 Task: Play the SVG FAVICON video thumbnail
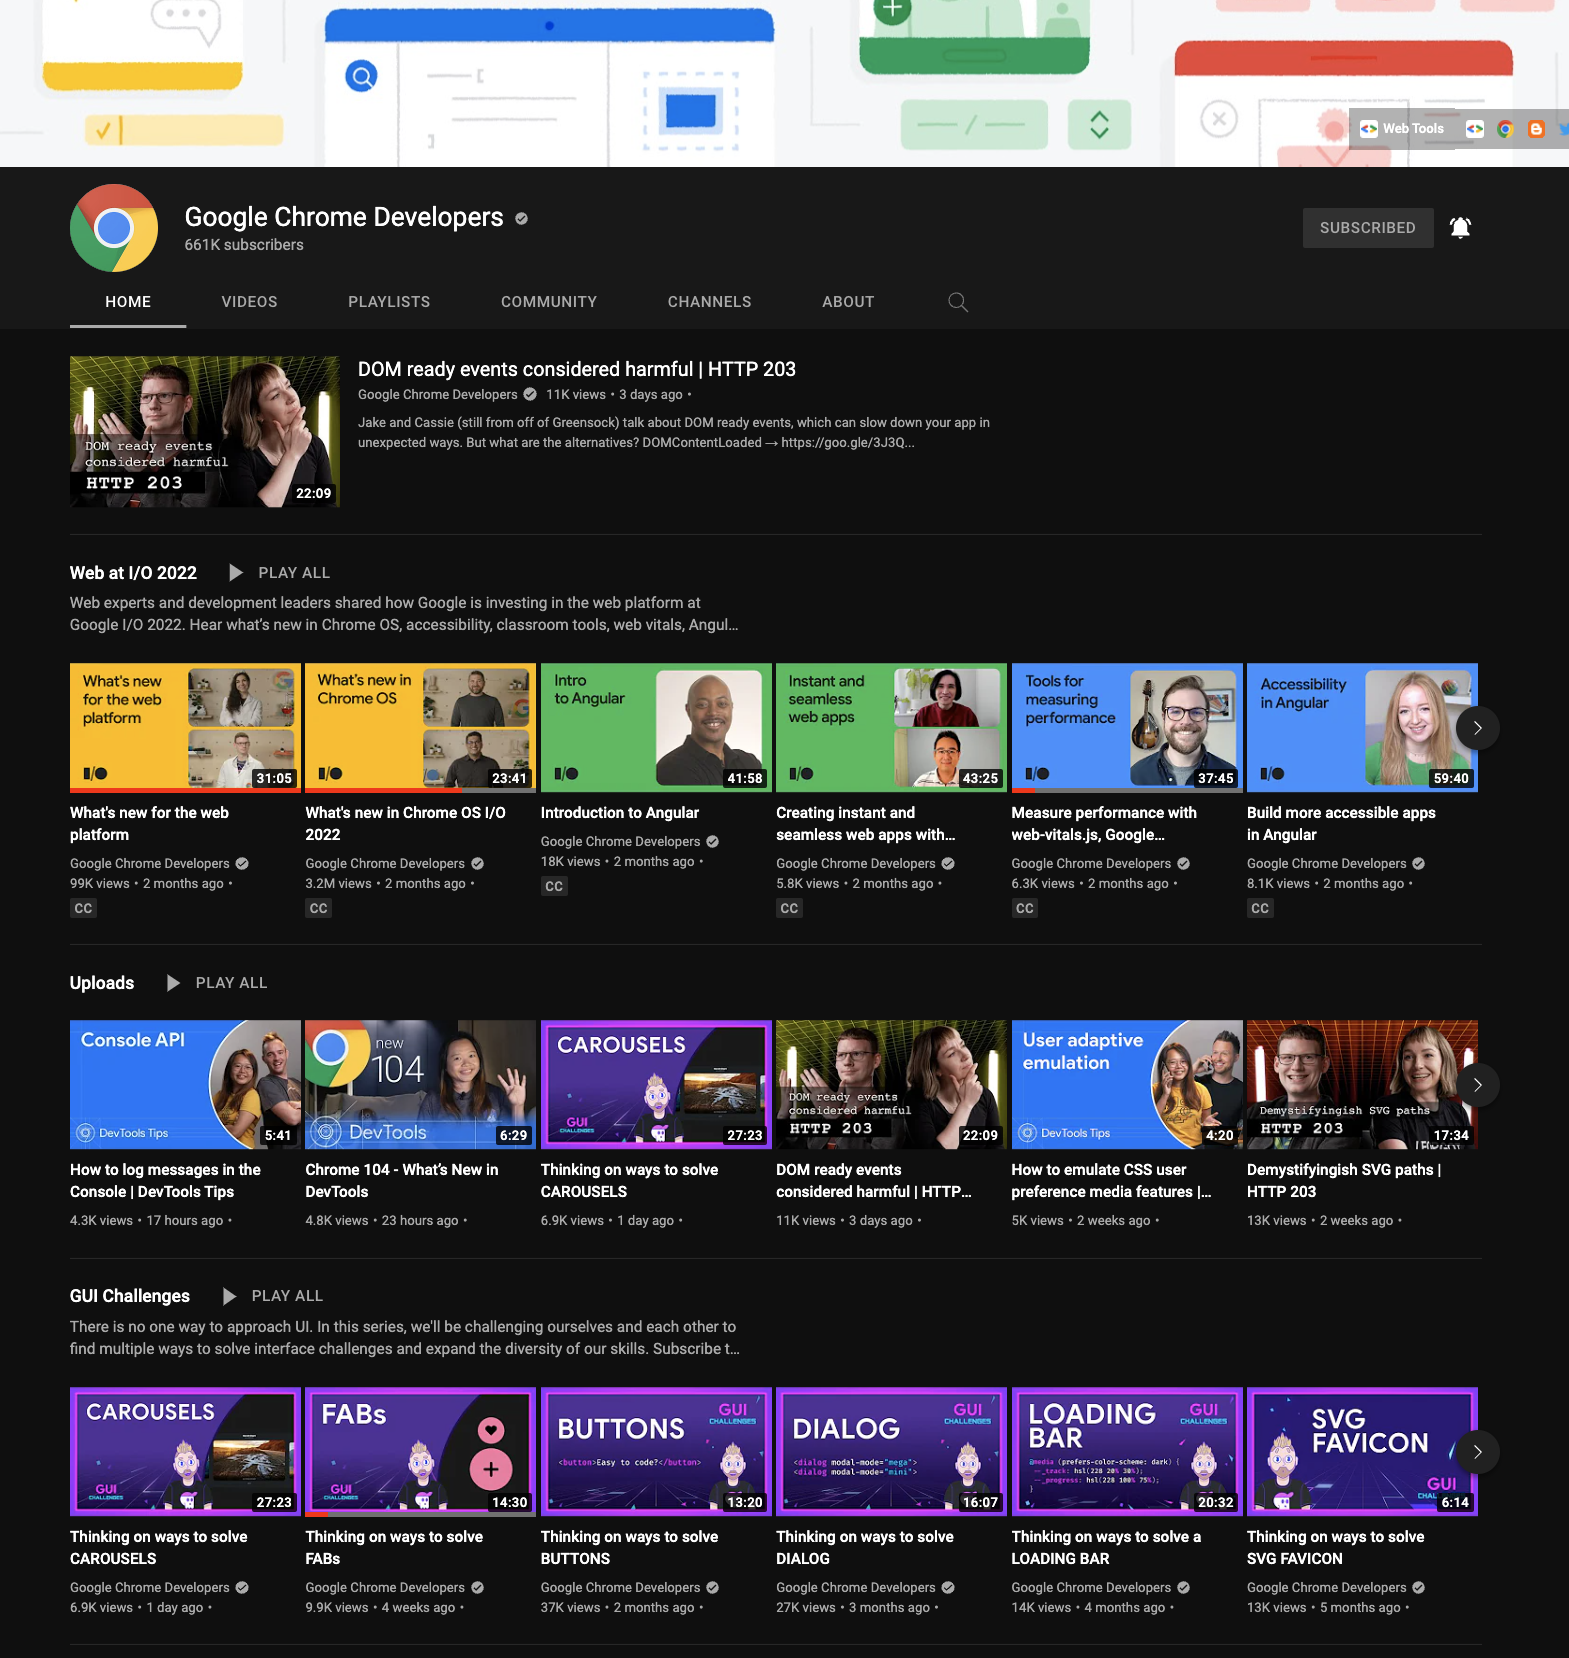click(1362, 1452)
